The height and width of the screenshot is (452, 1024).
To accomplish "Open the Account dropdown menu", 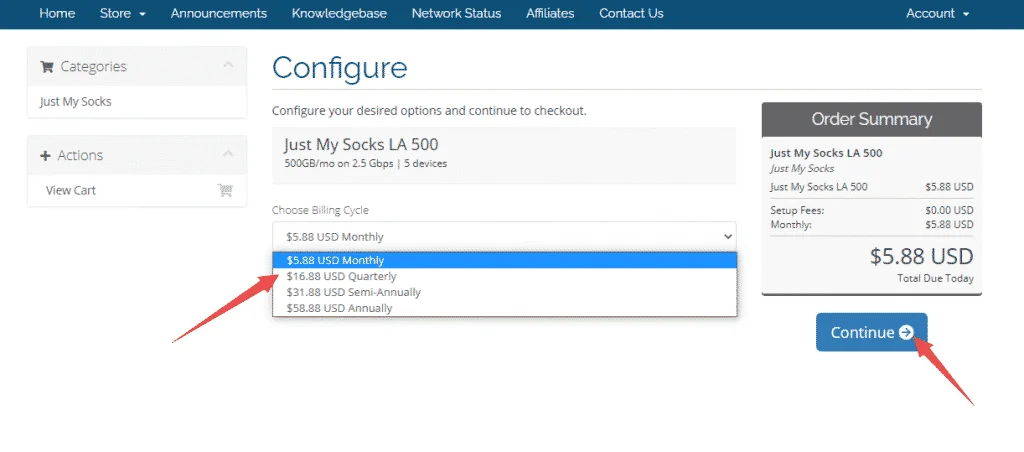I will (937, 14).
